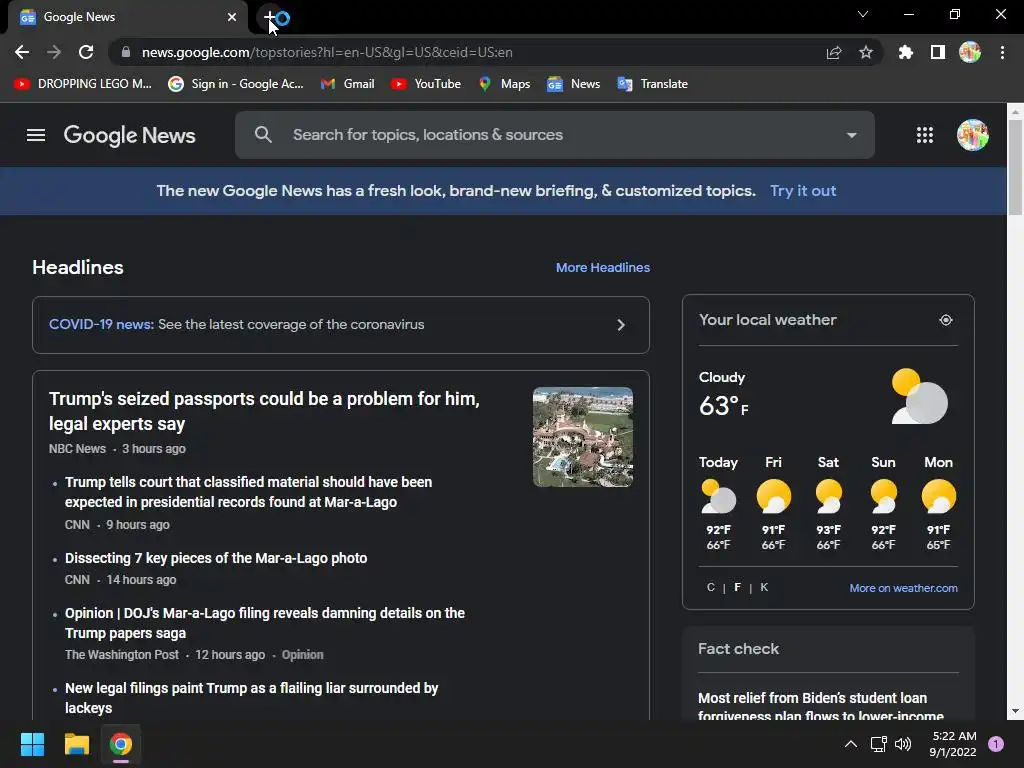Open Trump's seized passports headline
This screenshot has width=1024, height=768.
click(264, 411)
